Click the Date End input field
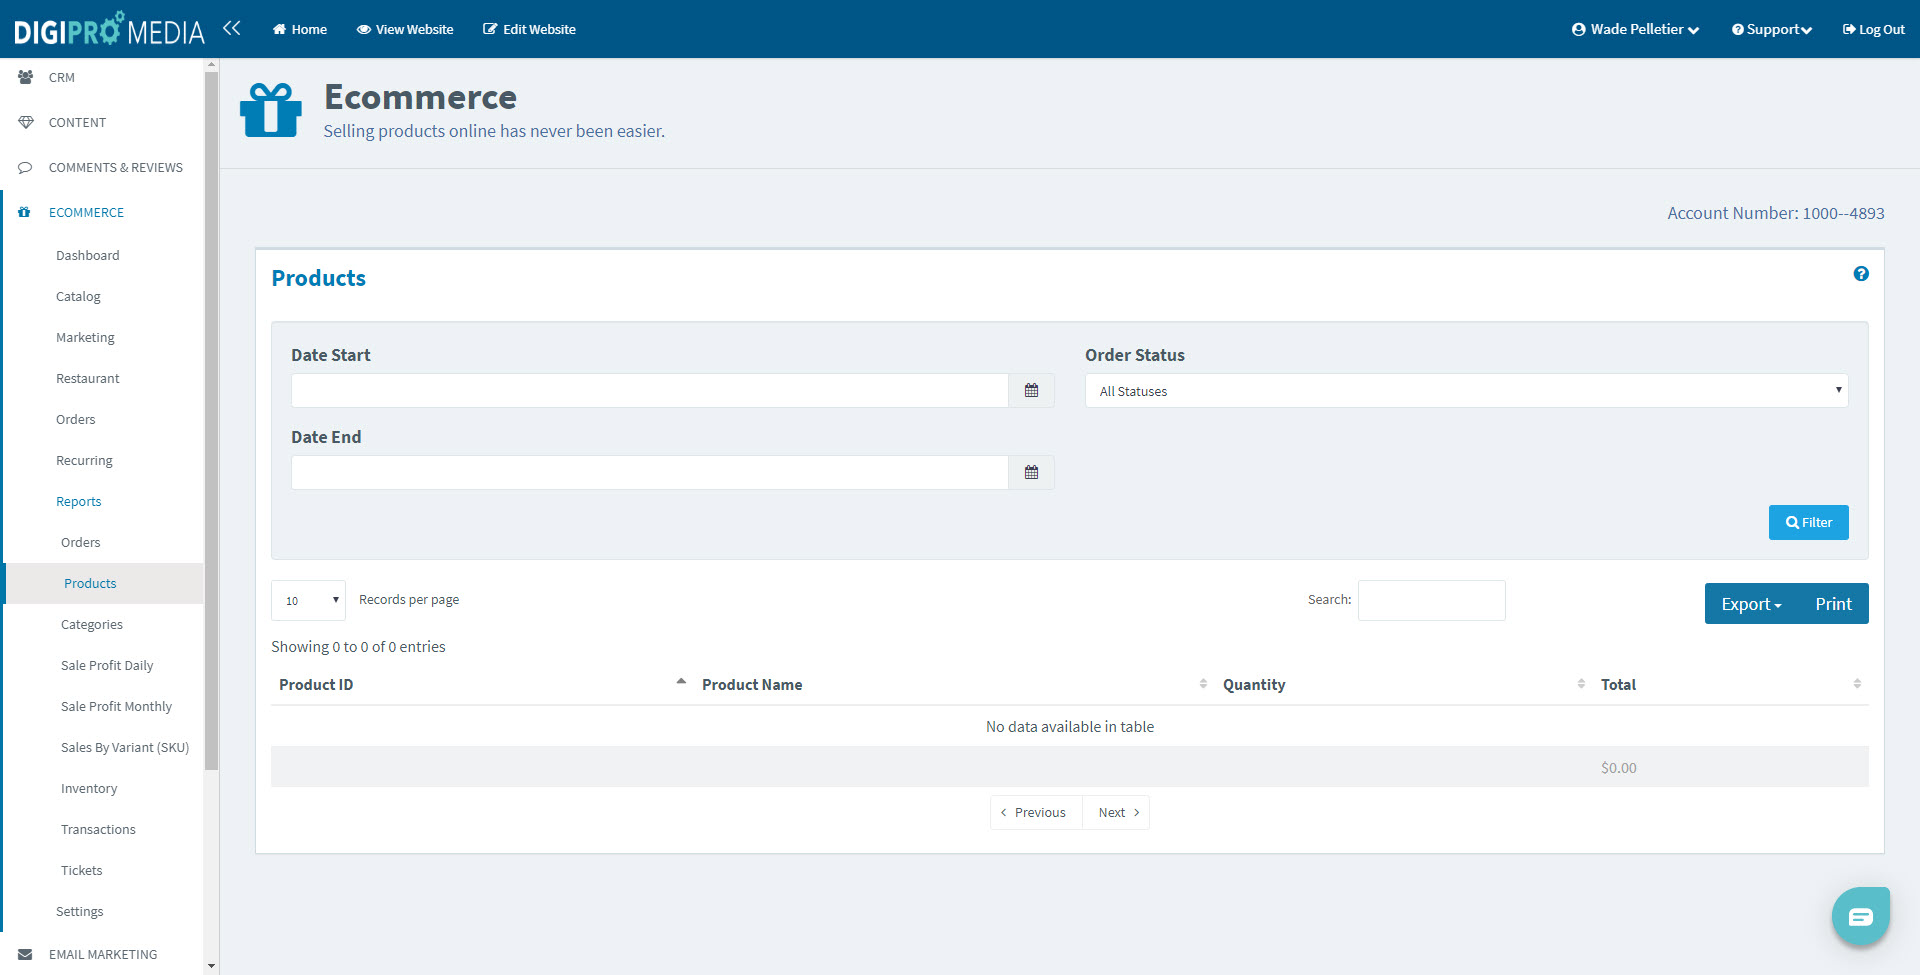Viewport: 1920px width, 975px height. coord(650,473)
